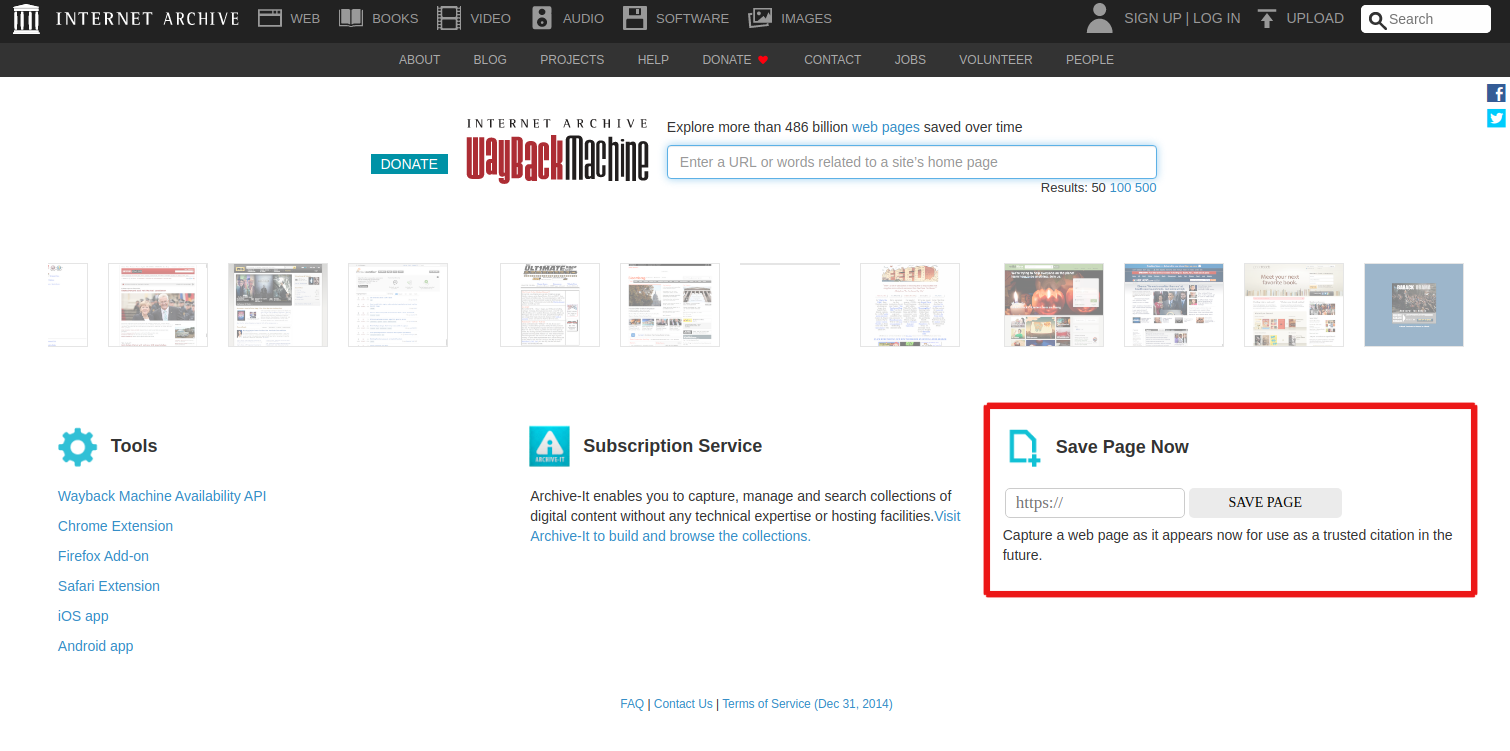1510x751 pixels.
Task: Share via the Twitter icon
Action: pos(1496,118)
